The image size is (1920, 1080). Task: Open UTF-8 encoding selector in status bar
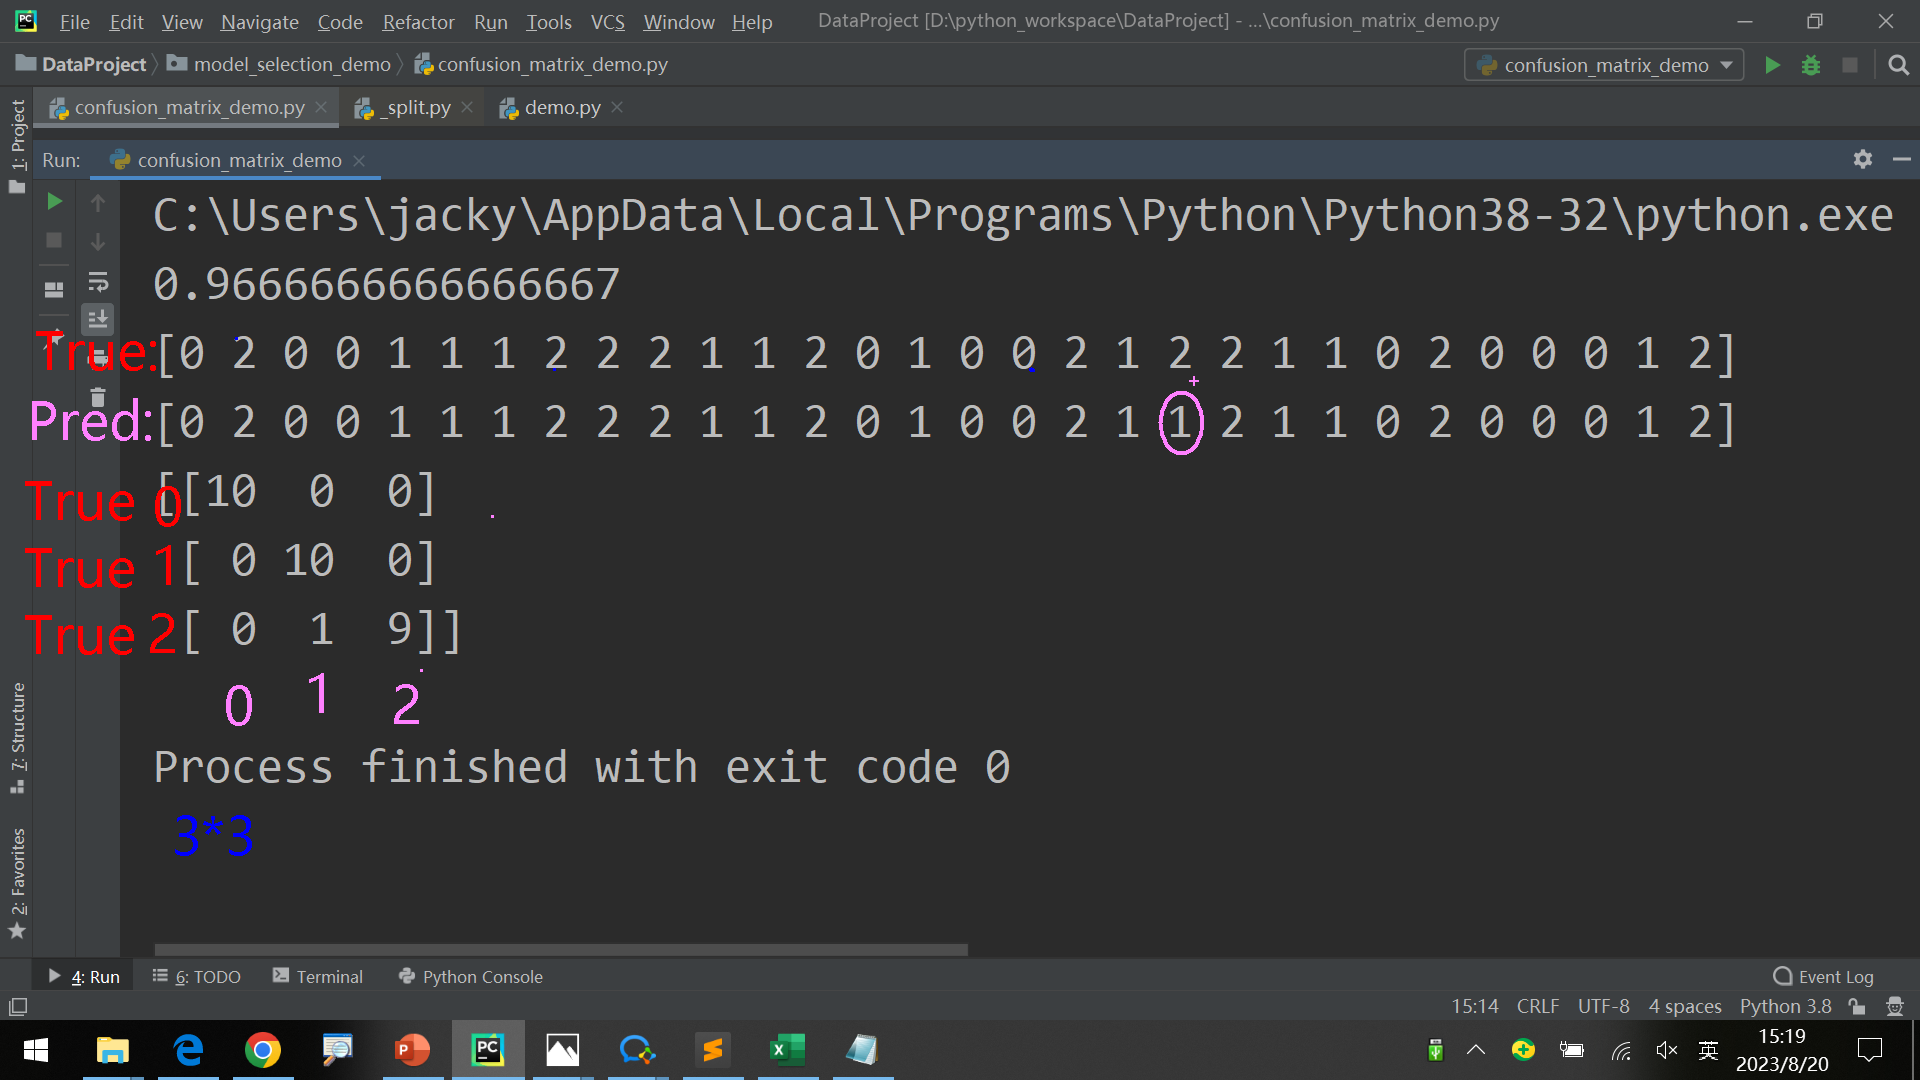tap(1603, 1006)
